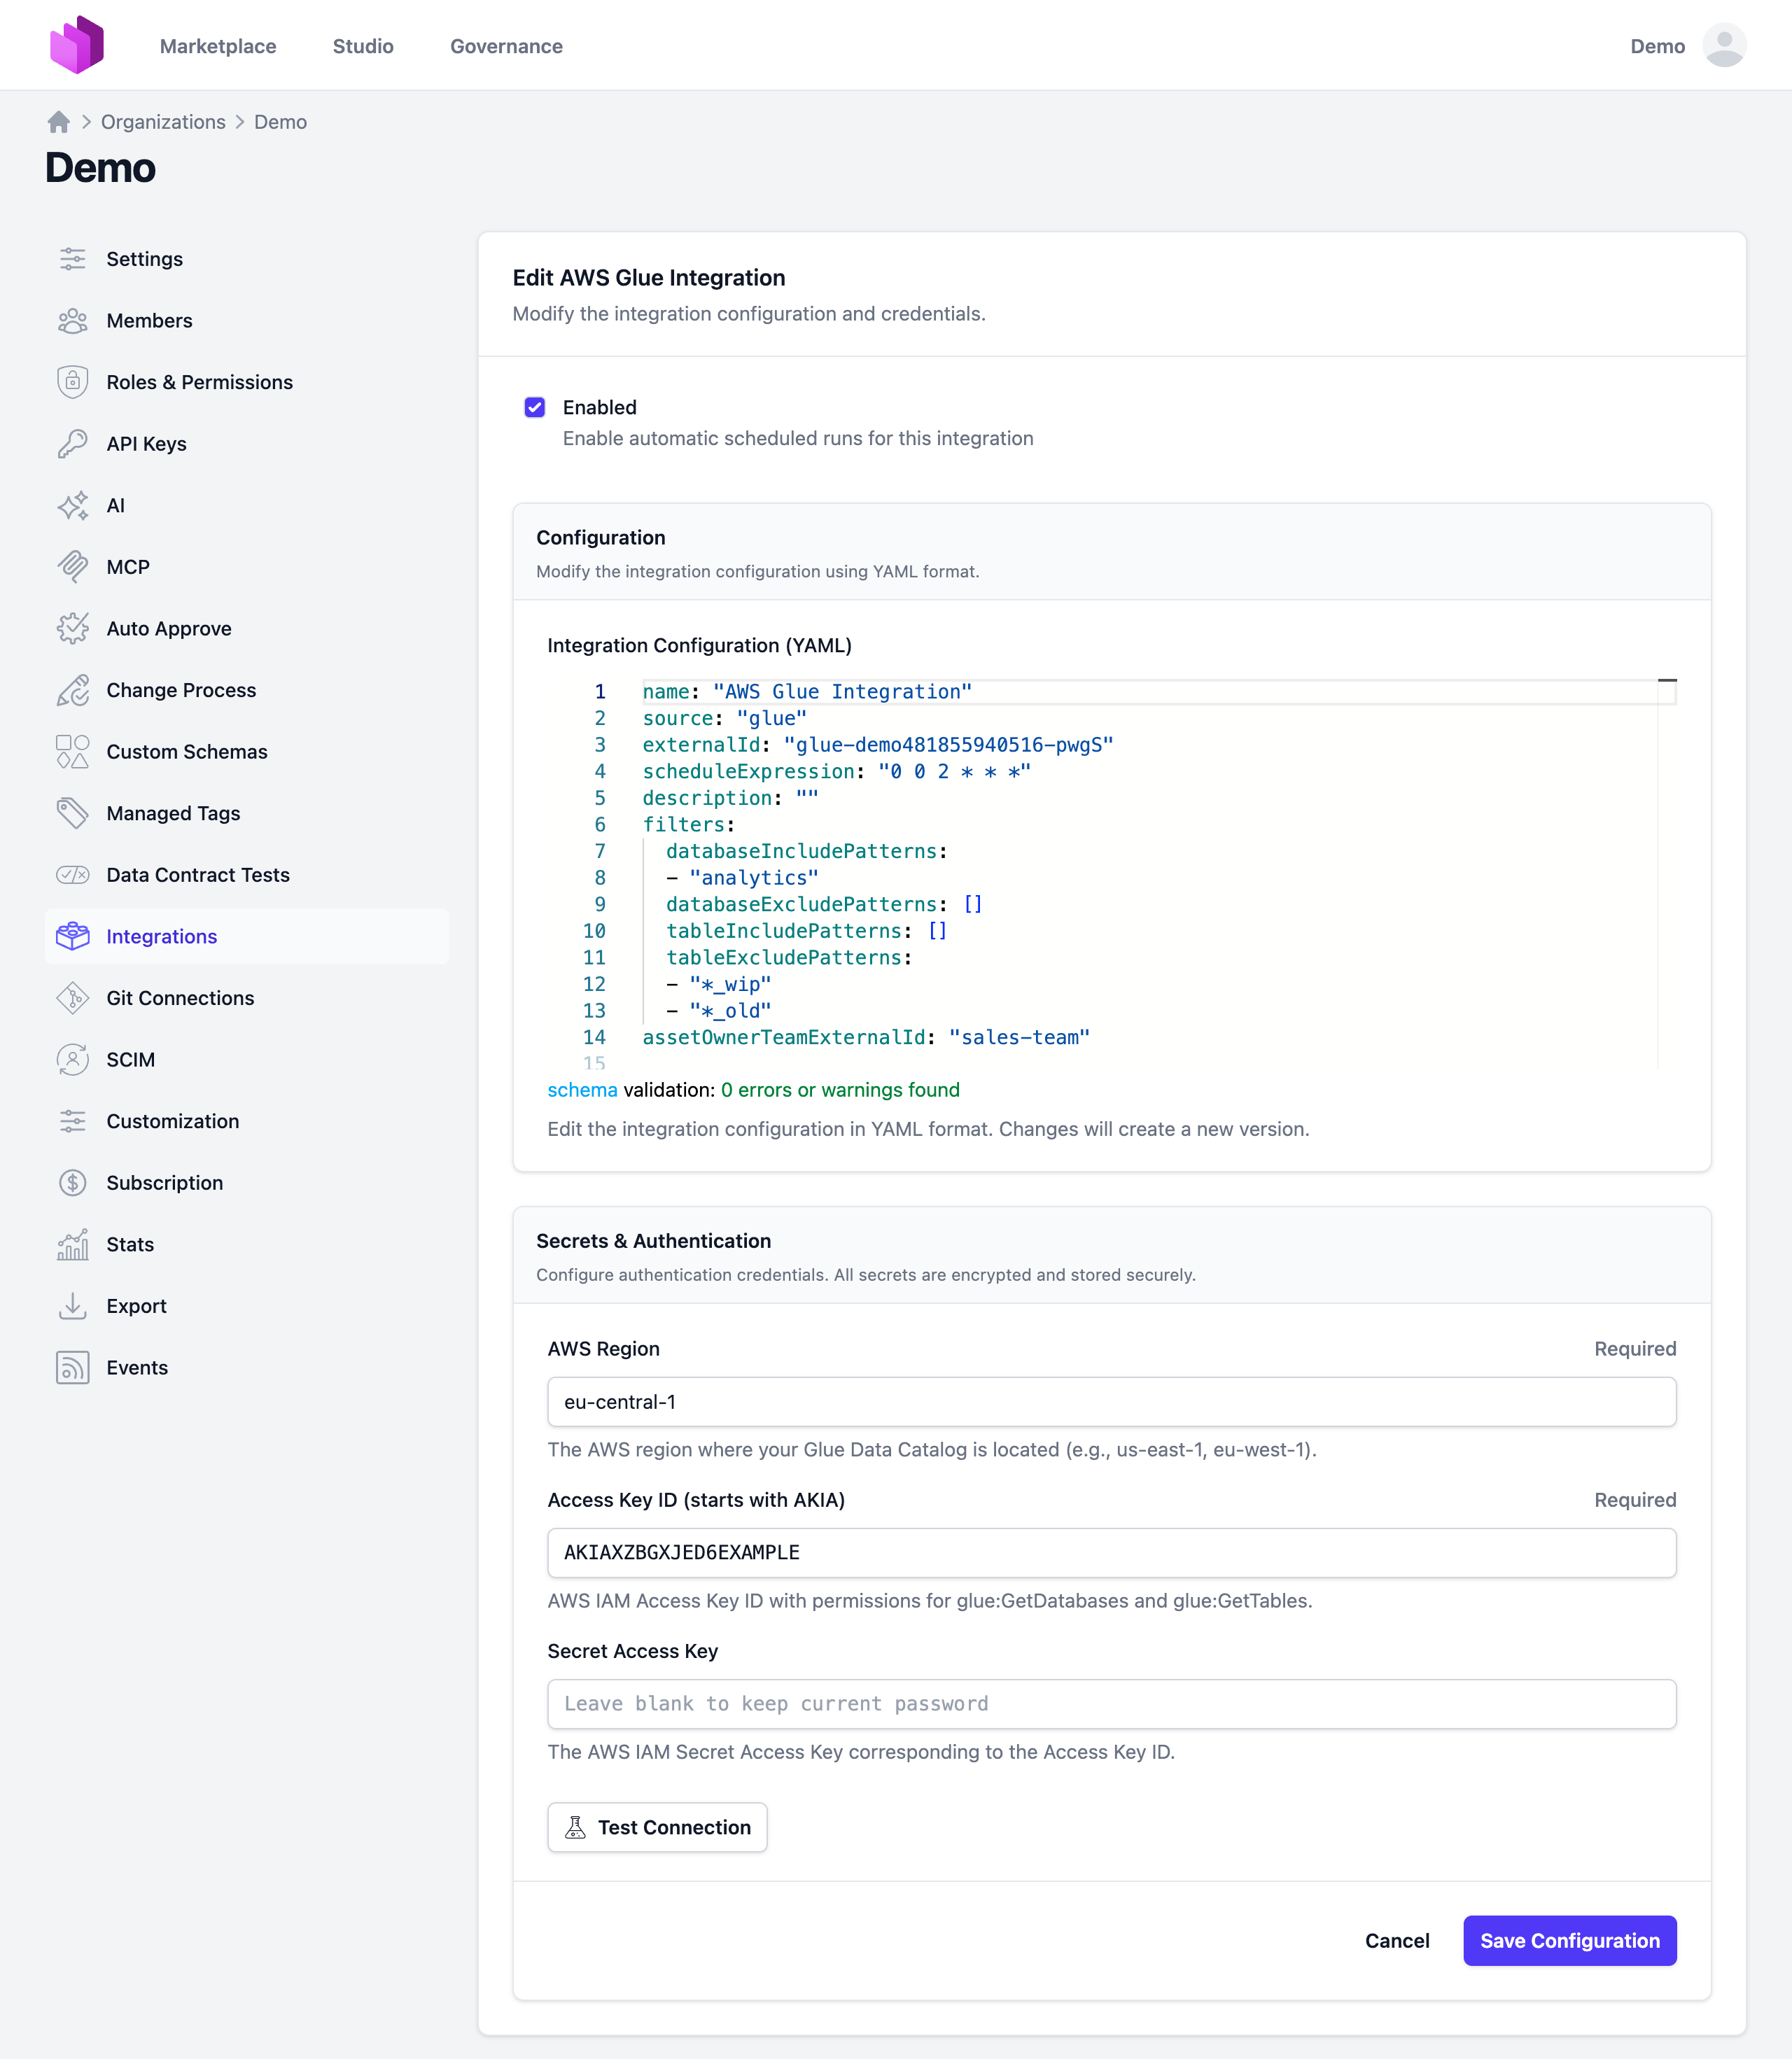1792x2059 pixels.
Task: Click the AWS Region input field
Action: [x=1111, y=1402]
